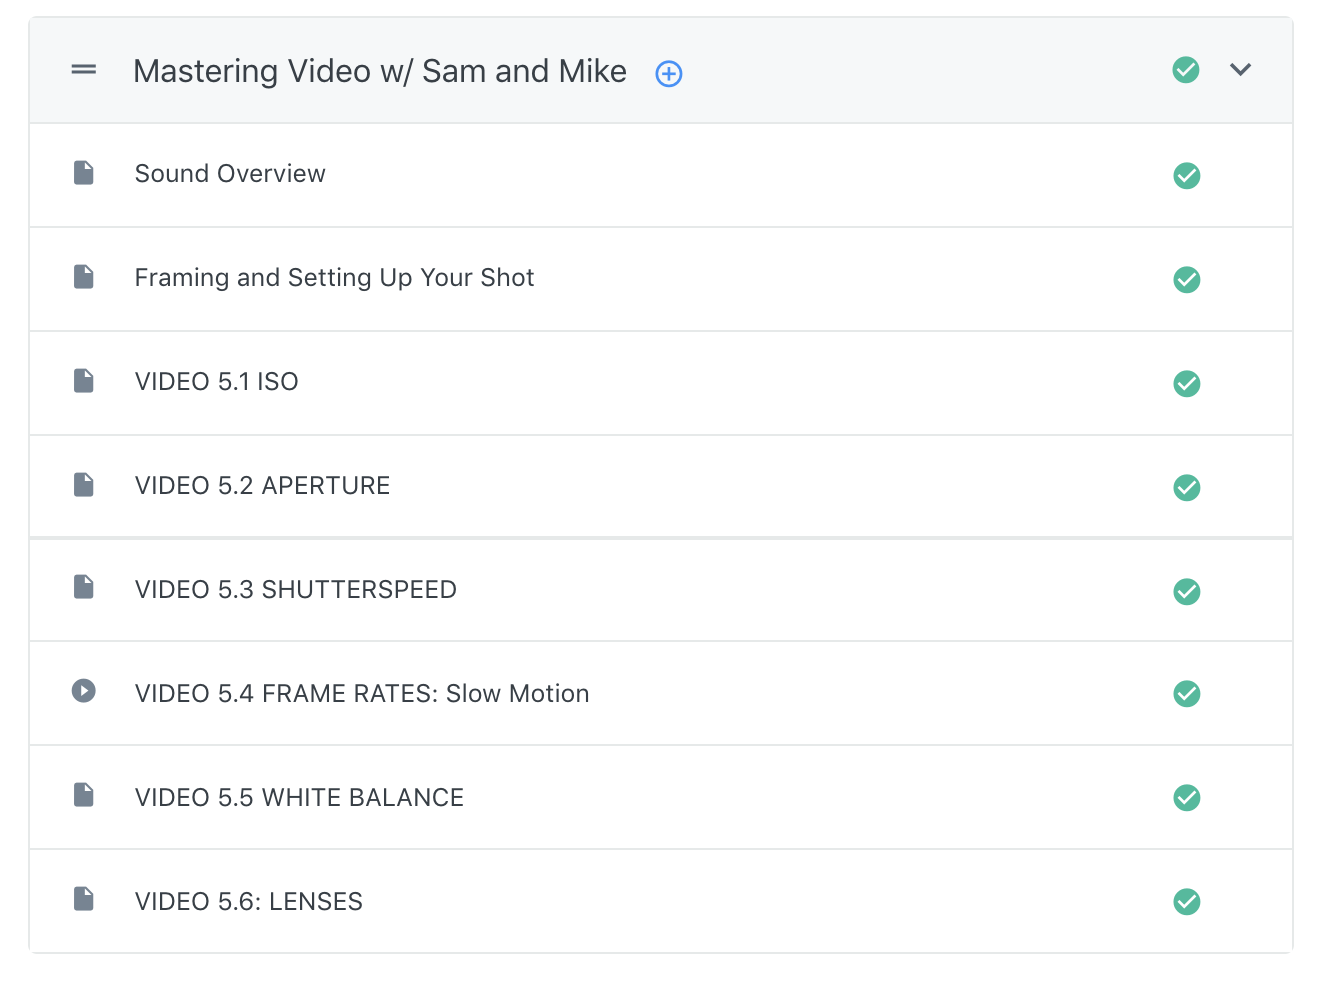Click the play icon for VIDEO 5.4 lesson

tap(84, 691)
